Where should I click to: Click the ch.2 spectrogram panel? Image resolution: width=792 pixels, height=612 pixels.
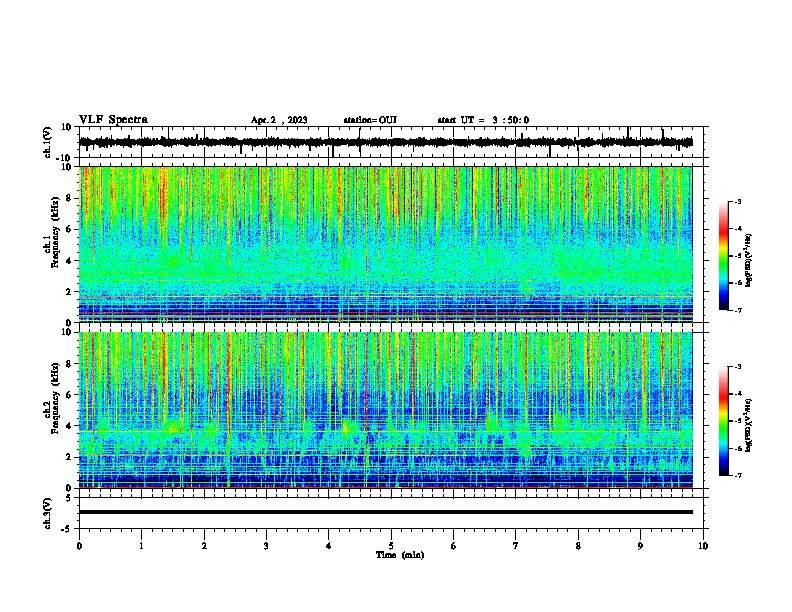(x=386, y=410)
